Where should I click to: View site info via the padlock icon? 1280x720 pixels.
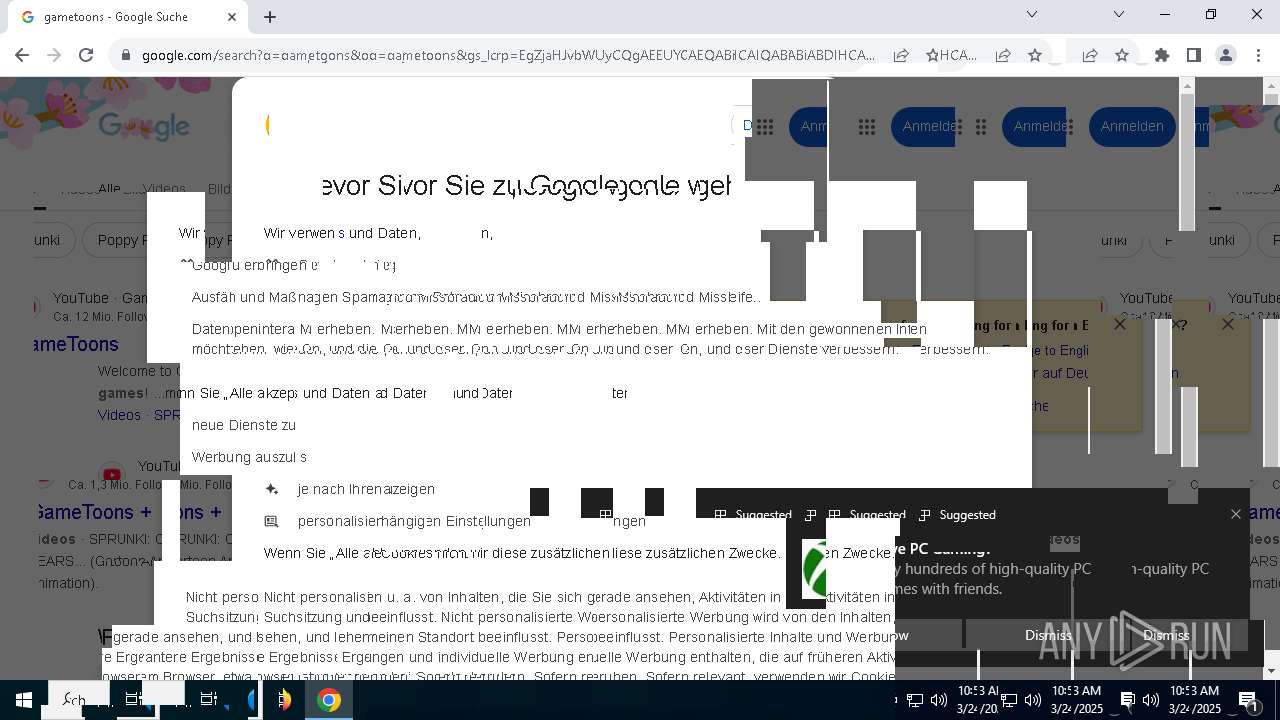126,56
